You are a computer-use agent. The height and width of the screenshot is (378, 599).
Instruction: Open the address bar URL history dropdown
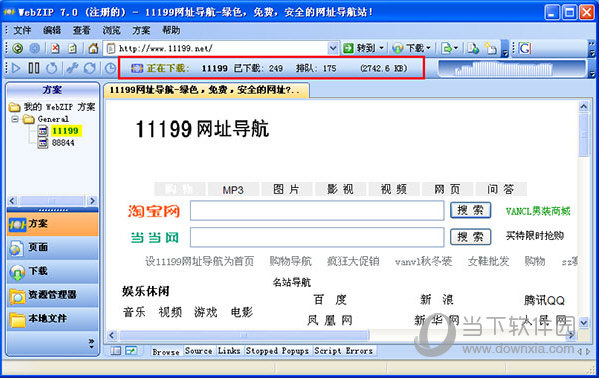pos(333,48)
